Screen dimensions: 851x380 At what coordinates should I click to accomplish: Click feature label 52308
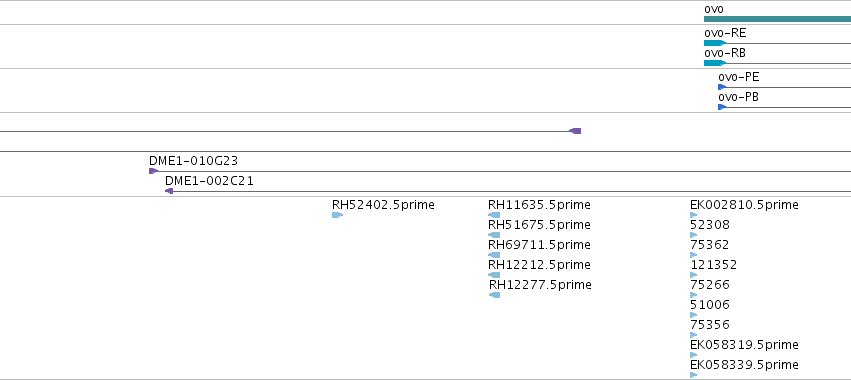click(x=710, y=225)
